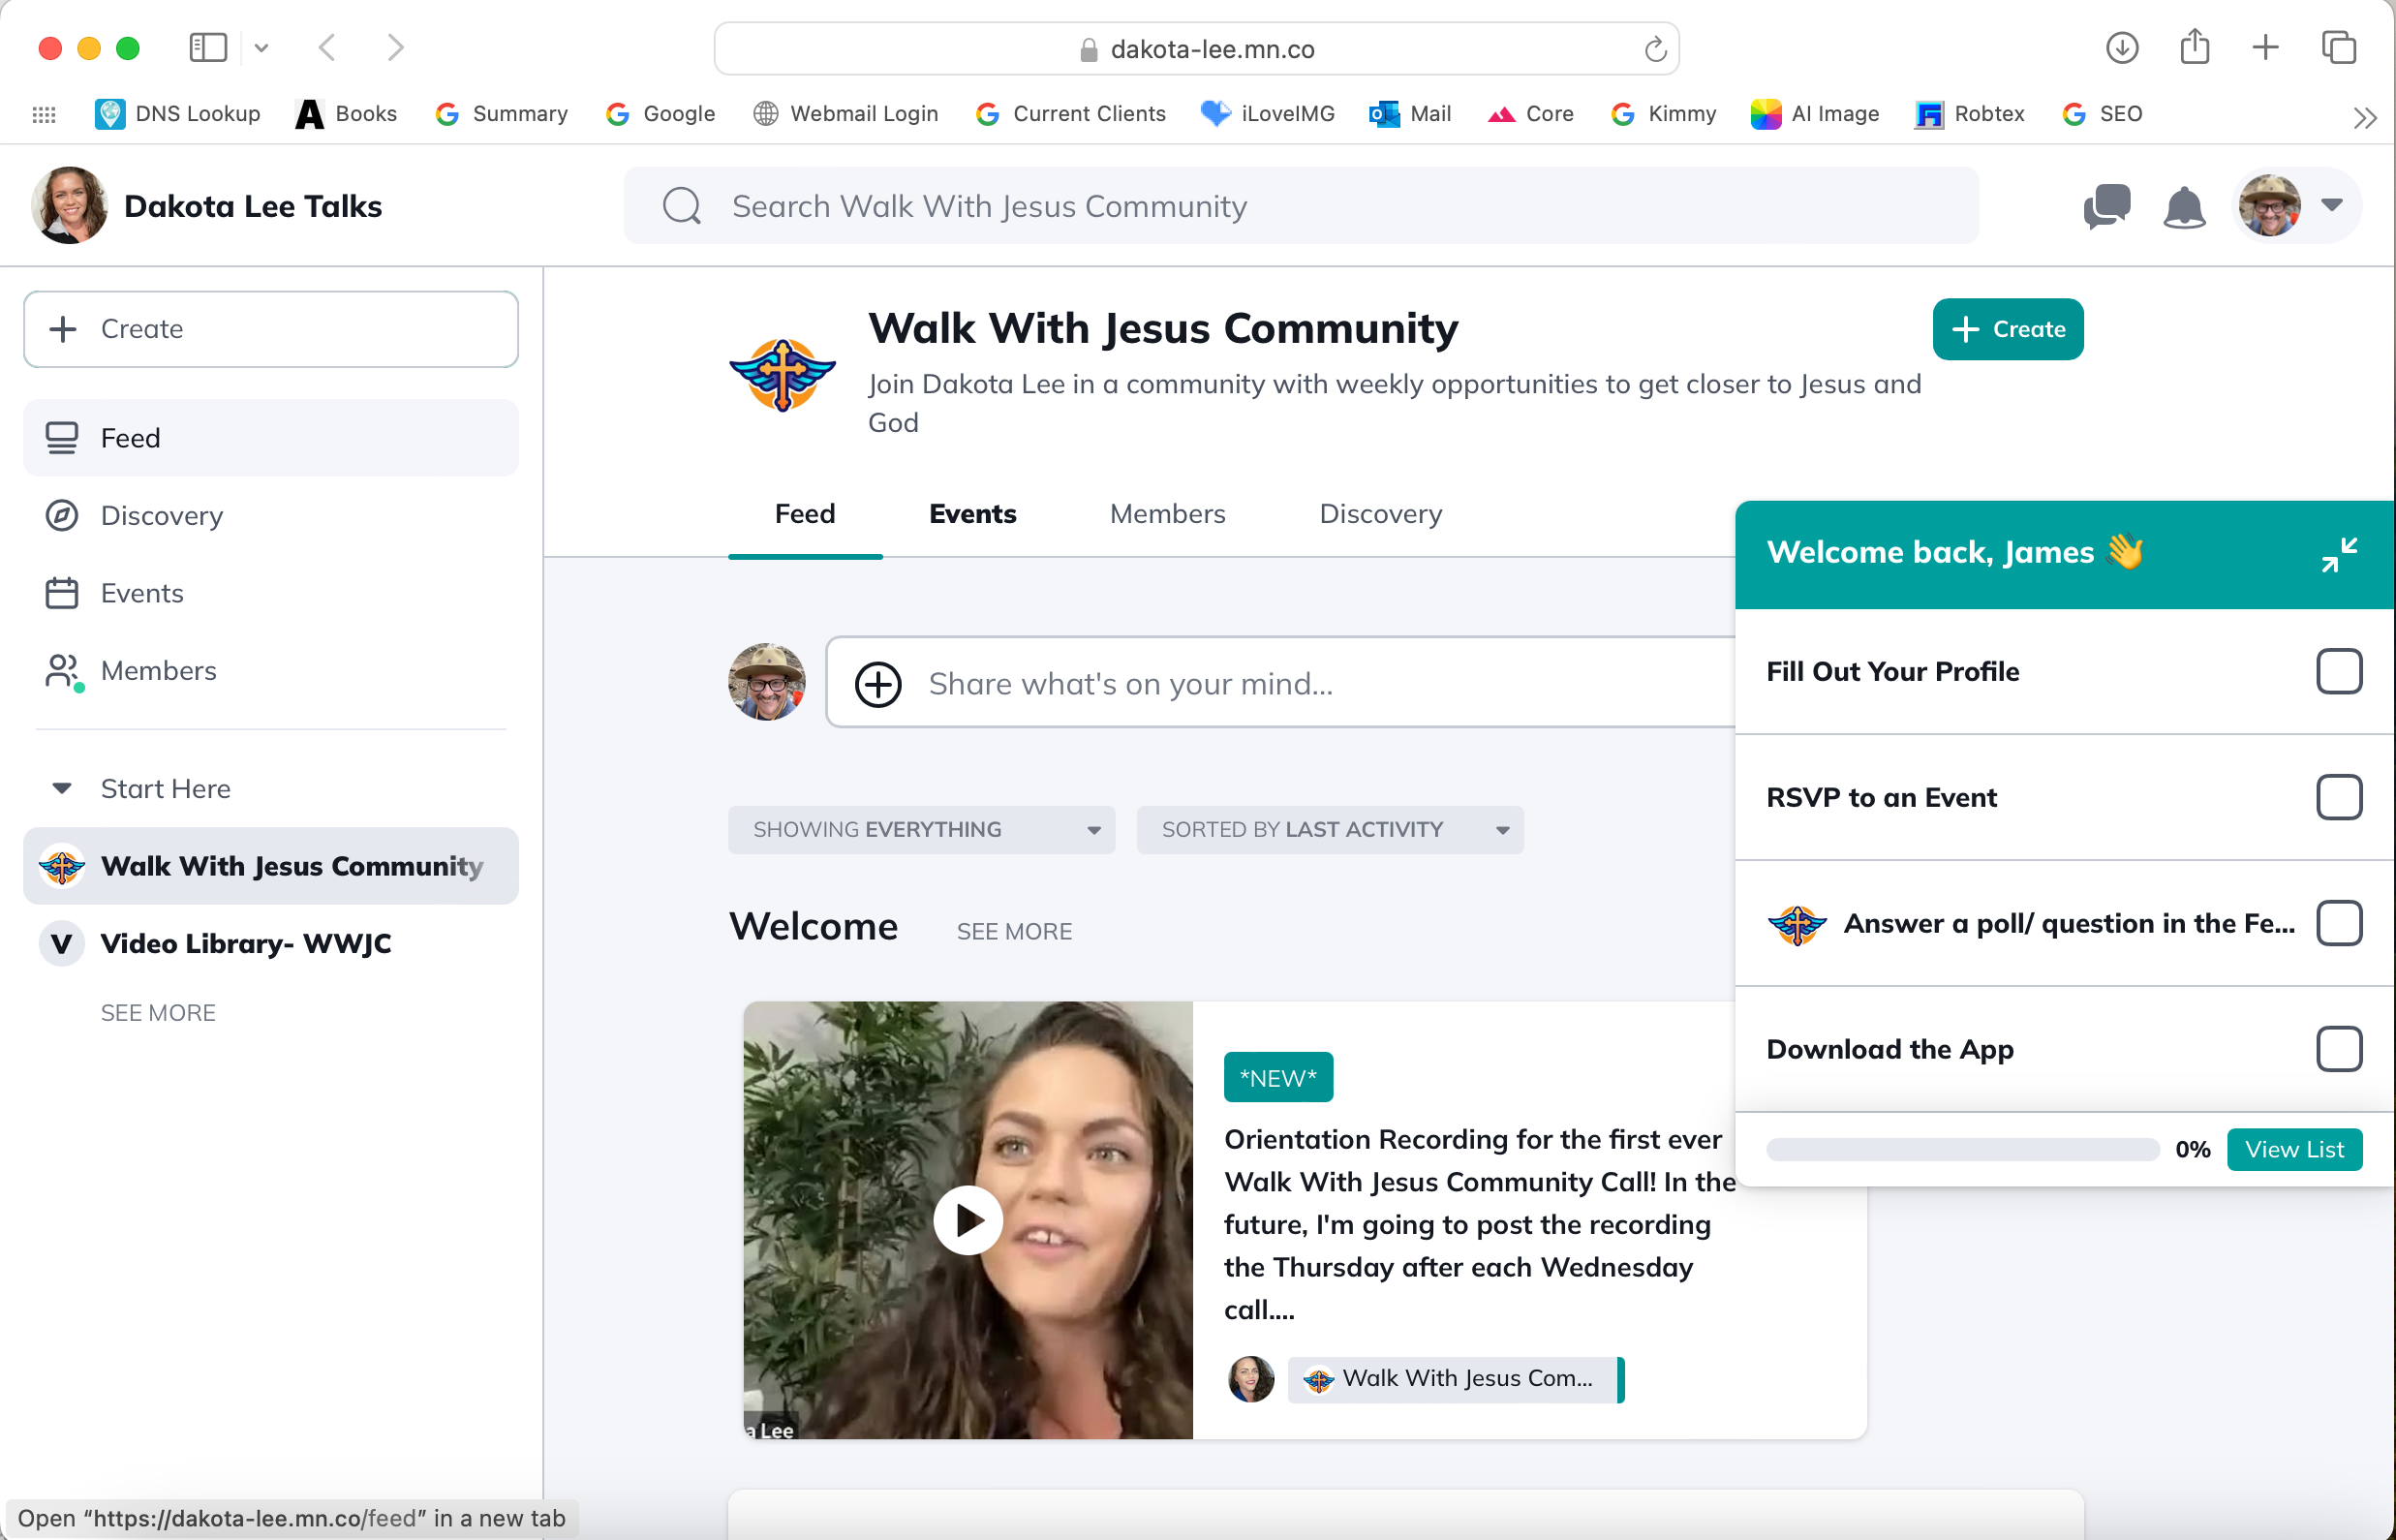The image size is (2396, 1540).
Task: Click the plus icon in the post box
Action: 878,684
